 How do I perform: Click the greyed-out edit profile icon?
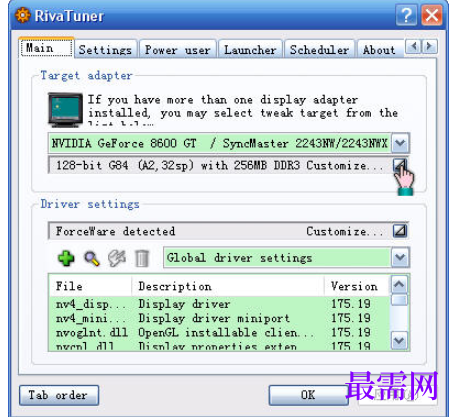117,258
